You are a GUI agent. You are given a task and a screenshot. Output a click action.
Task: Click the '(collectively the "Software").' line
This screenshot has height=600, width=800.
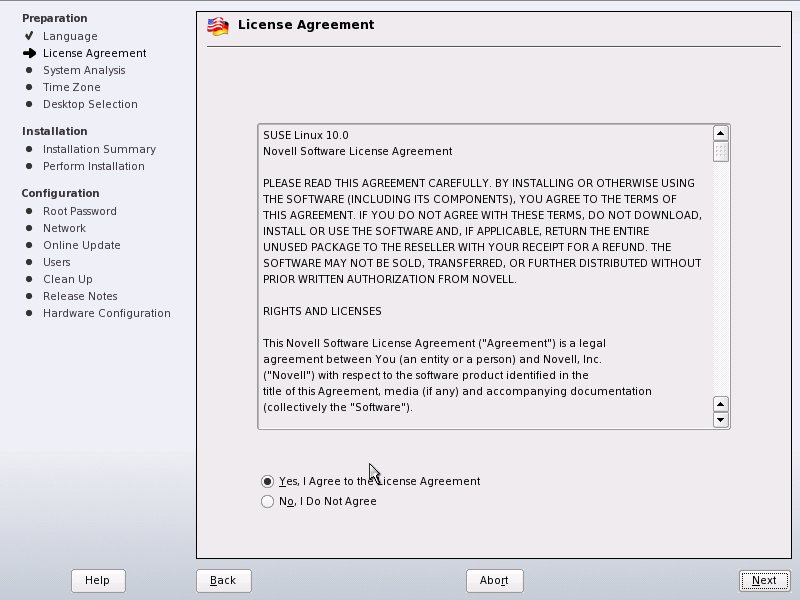coord(338,407)
